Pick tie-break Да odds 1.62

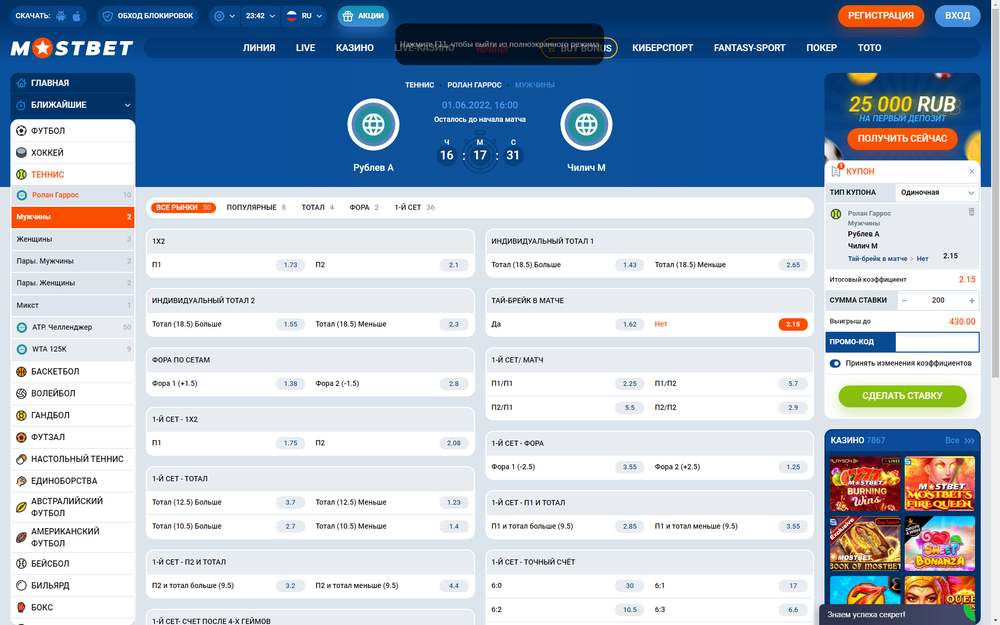pos(629,324)
